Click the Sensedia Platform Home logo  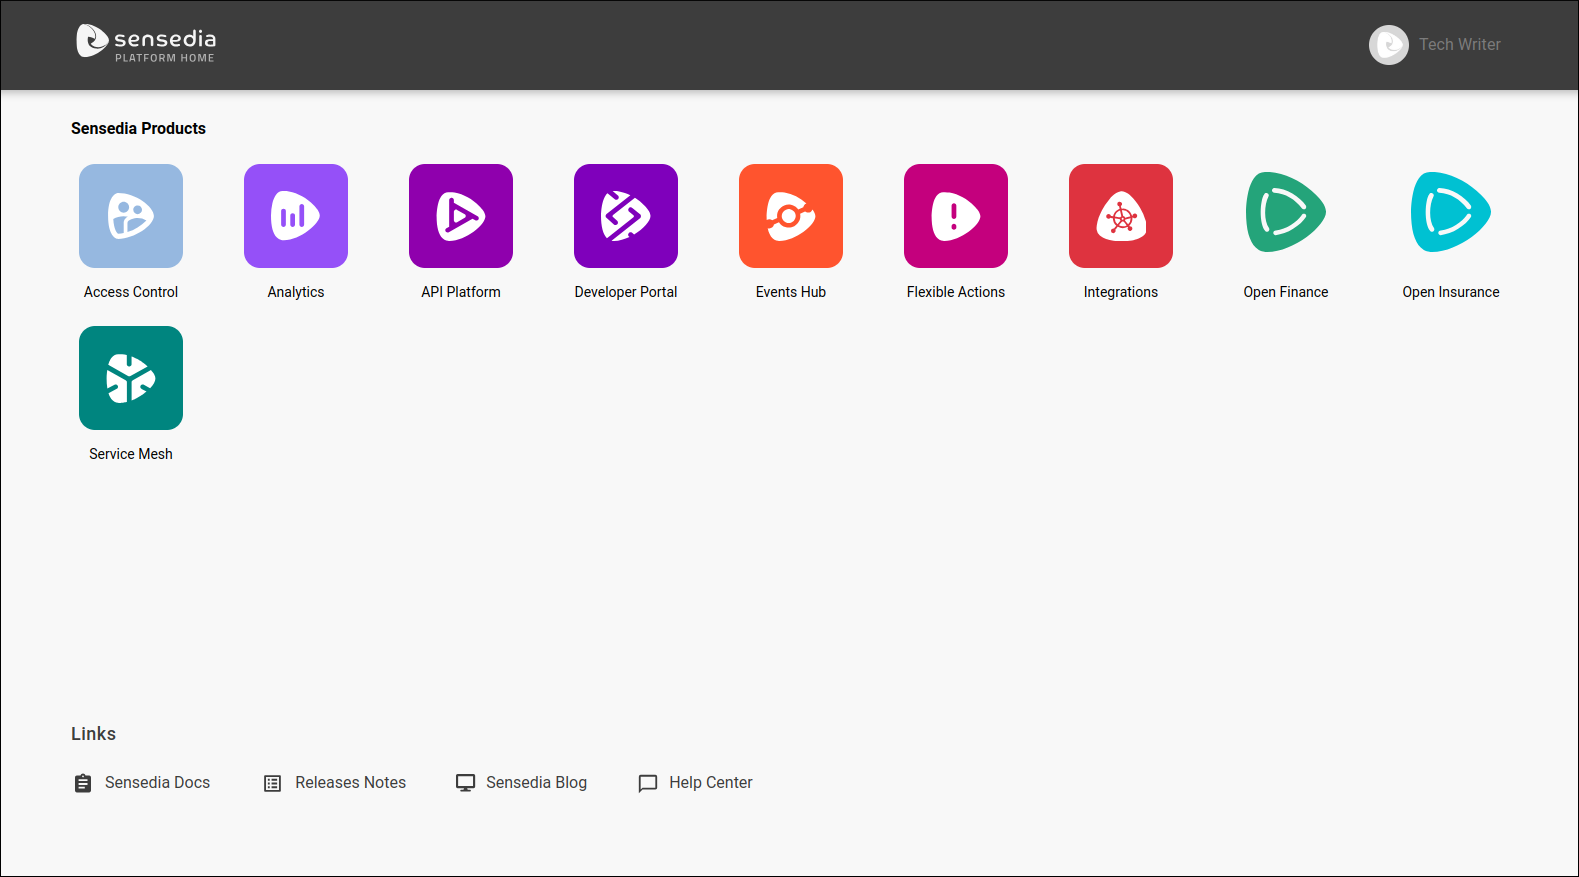tap(146, 43)
